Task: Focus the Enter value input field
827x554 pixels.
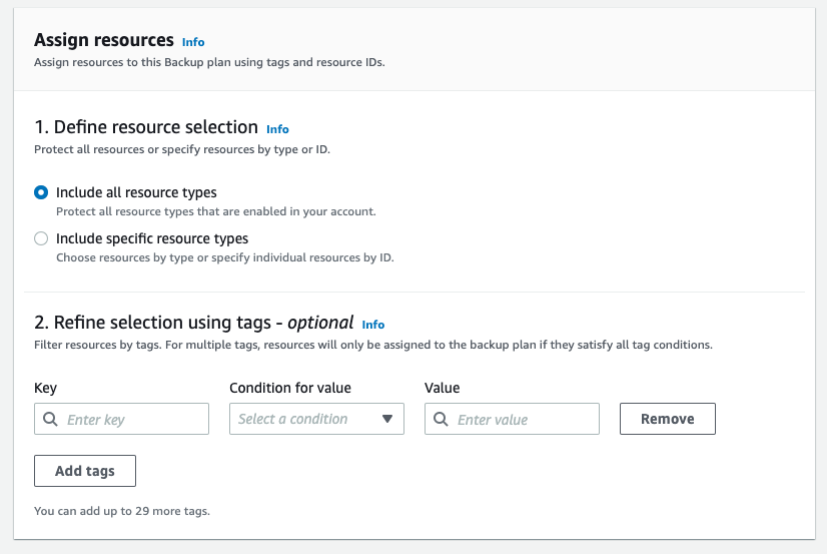Action: pos(522,419)
